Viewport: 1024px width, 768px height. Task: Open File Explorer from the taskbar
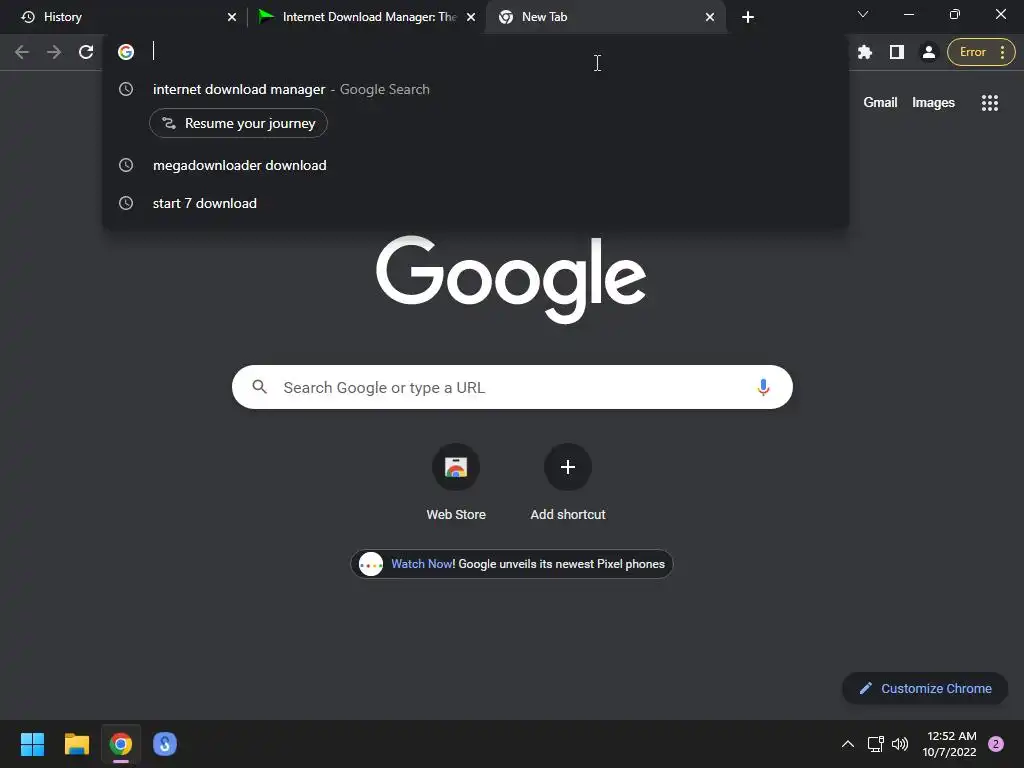(76, 744)
